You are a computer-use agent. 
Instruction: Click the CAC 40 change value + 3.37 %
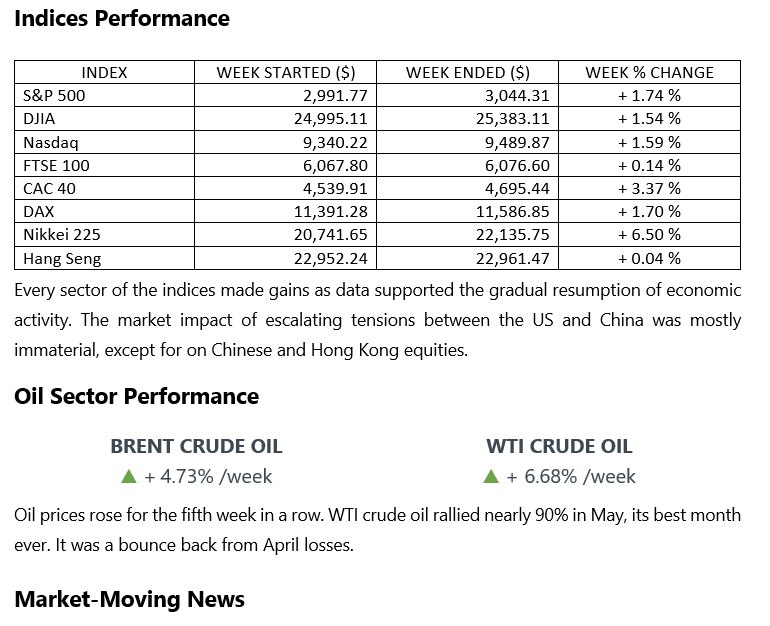click(x=649, y=188)
